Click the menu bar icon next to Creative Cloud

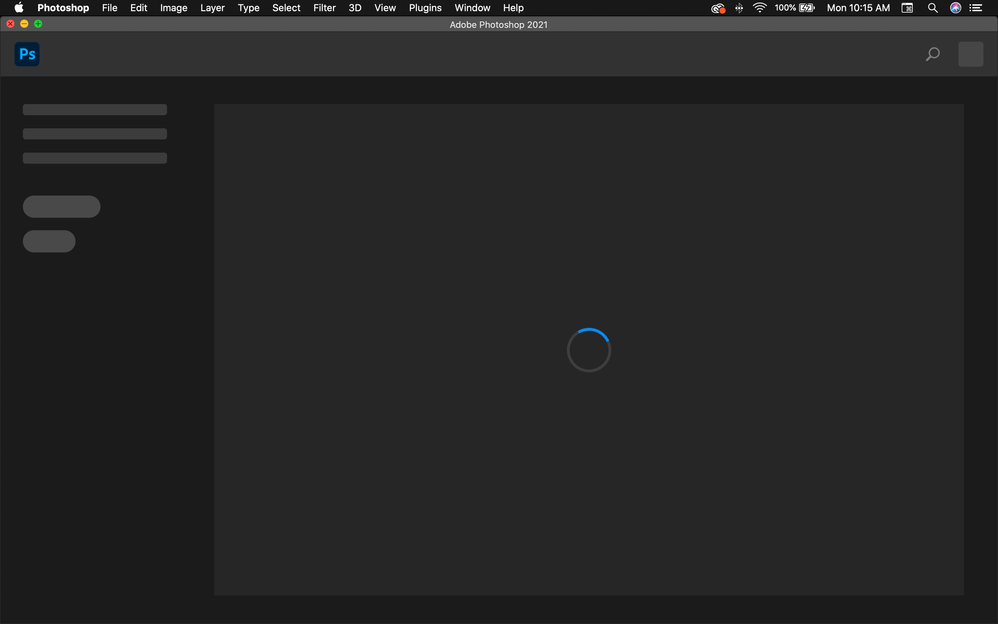click(739, 8)
